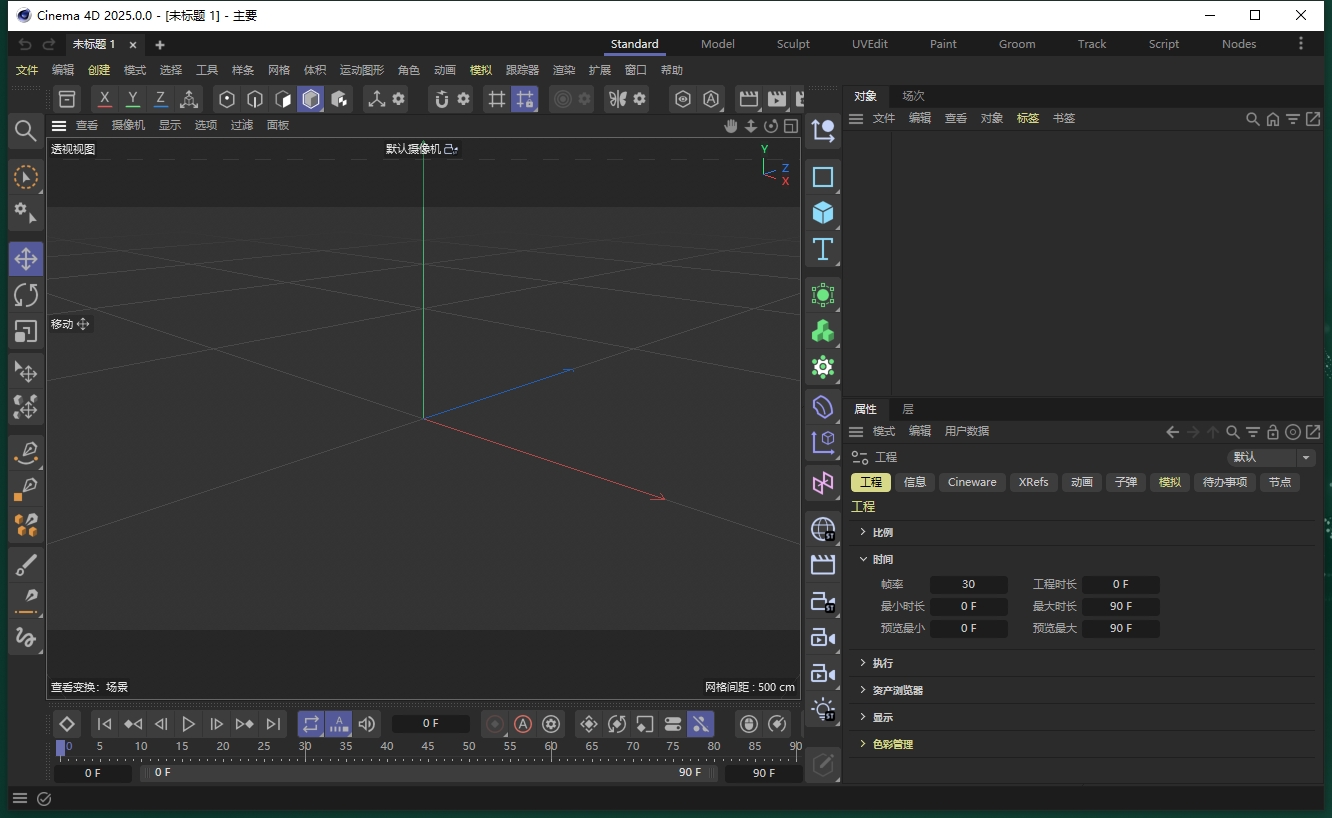The width and height of the screenshot is (1332, 818).
Task: Toggle automatic keyframing mode
Action: 339,724
